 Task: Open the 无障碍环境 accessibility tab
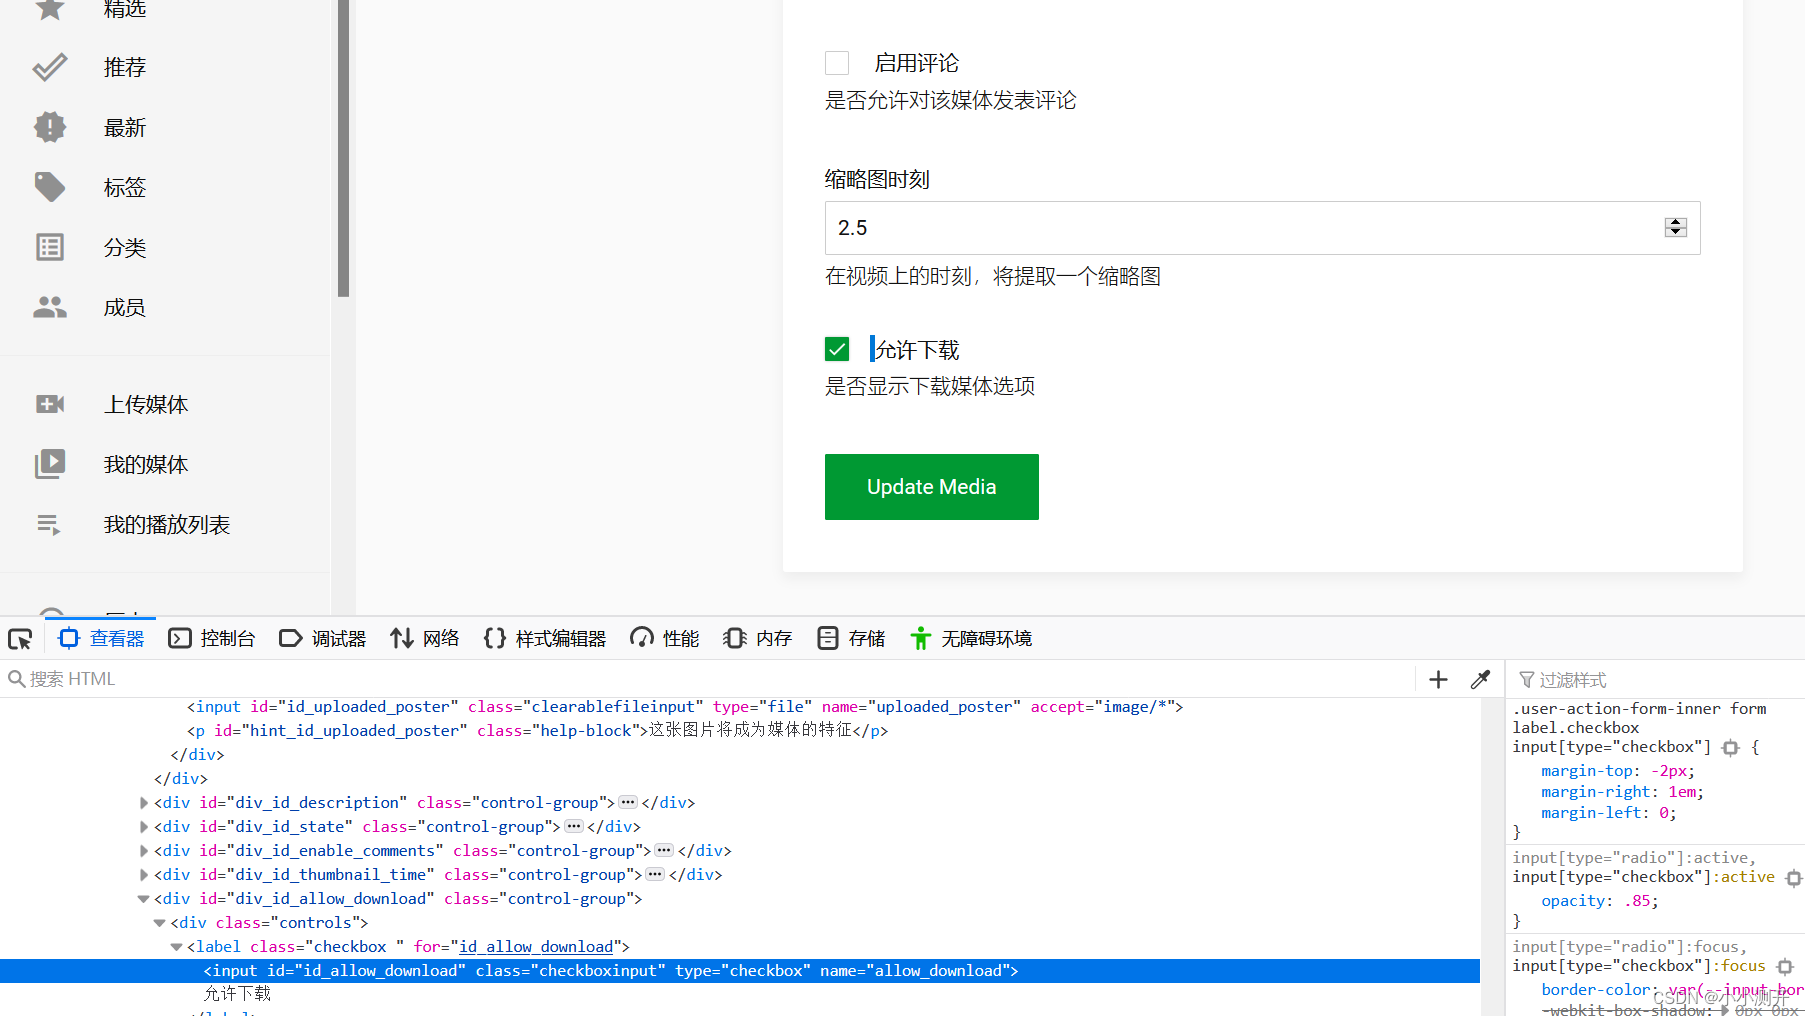(971, 638)
